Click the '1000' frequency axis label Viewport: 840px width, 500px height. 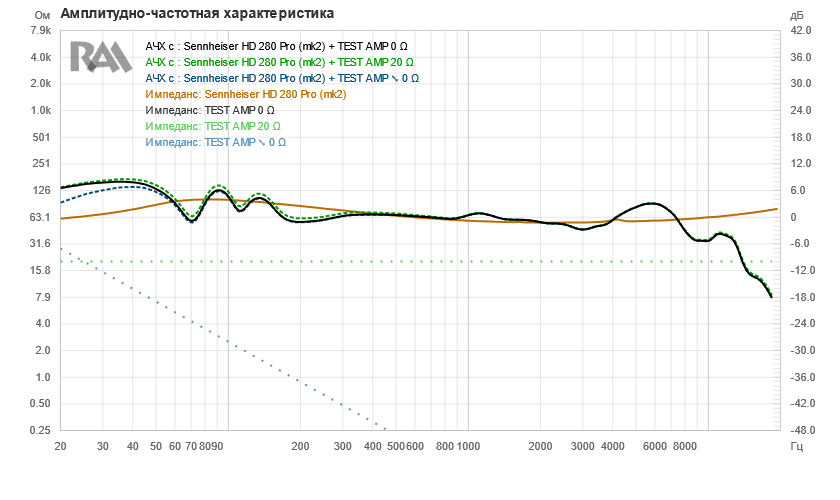pos(469,446)
